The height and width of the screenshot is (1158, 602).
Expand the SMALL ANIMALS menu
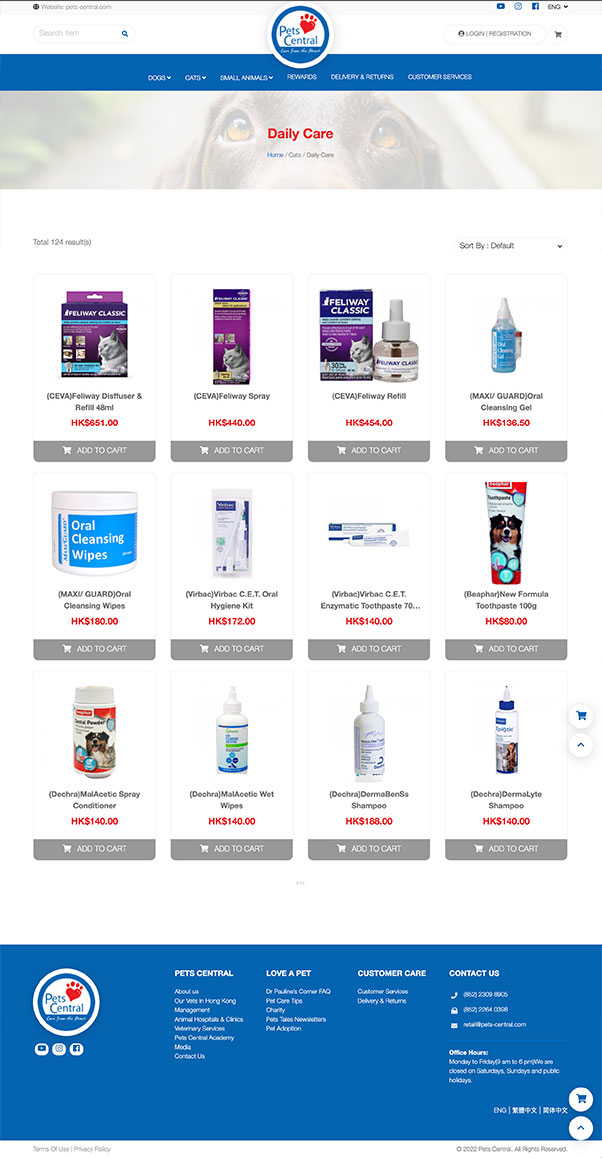(247, 78)
